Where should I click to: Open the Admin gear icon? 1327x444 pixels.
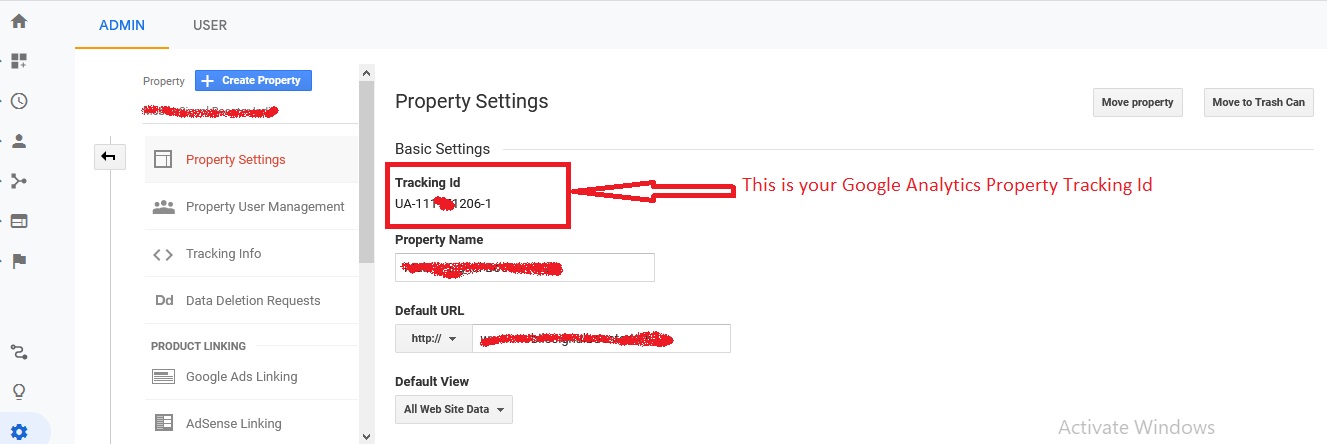pos(19,432)
